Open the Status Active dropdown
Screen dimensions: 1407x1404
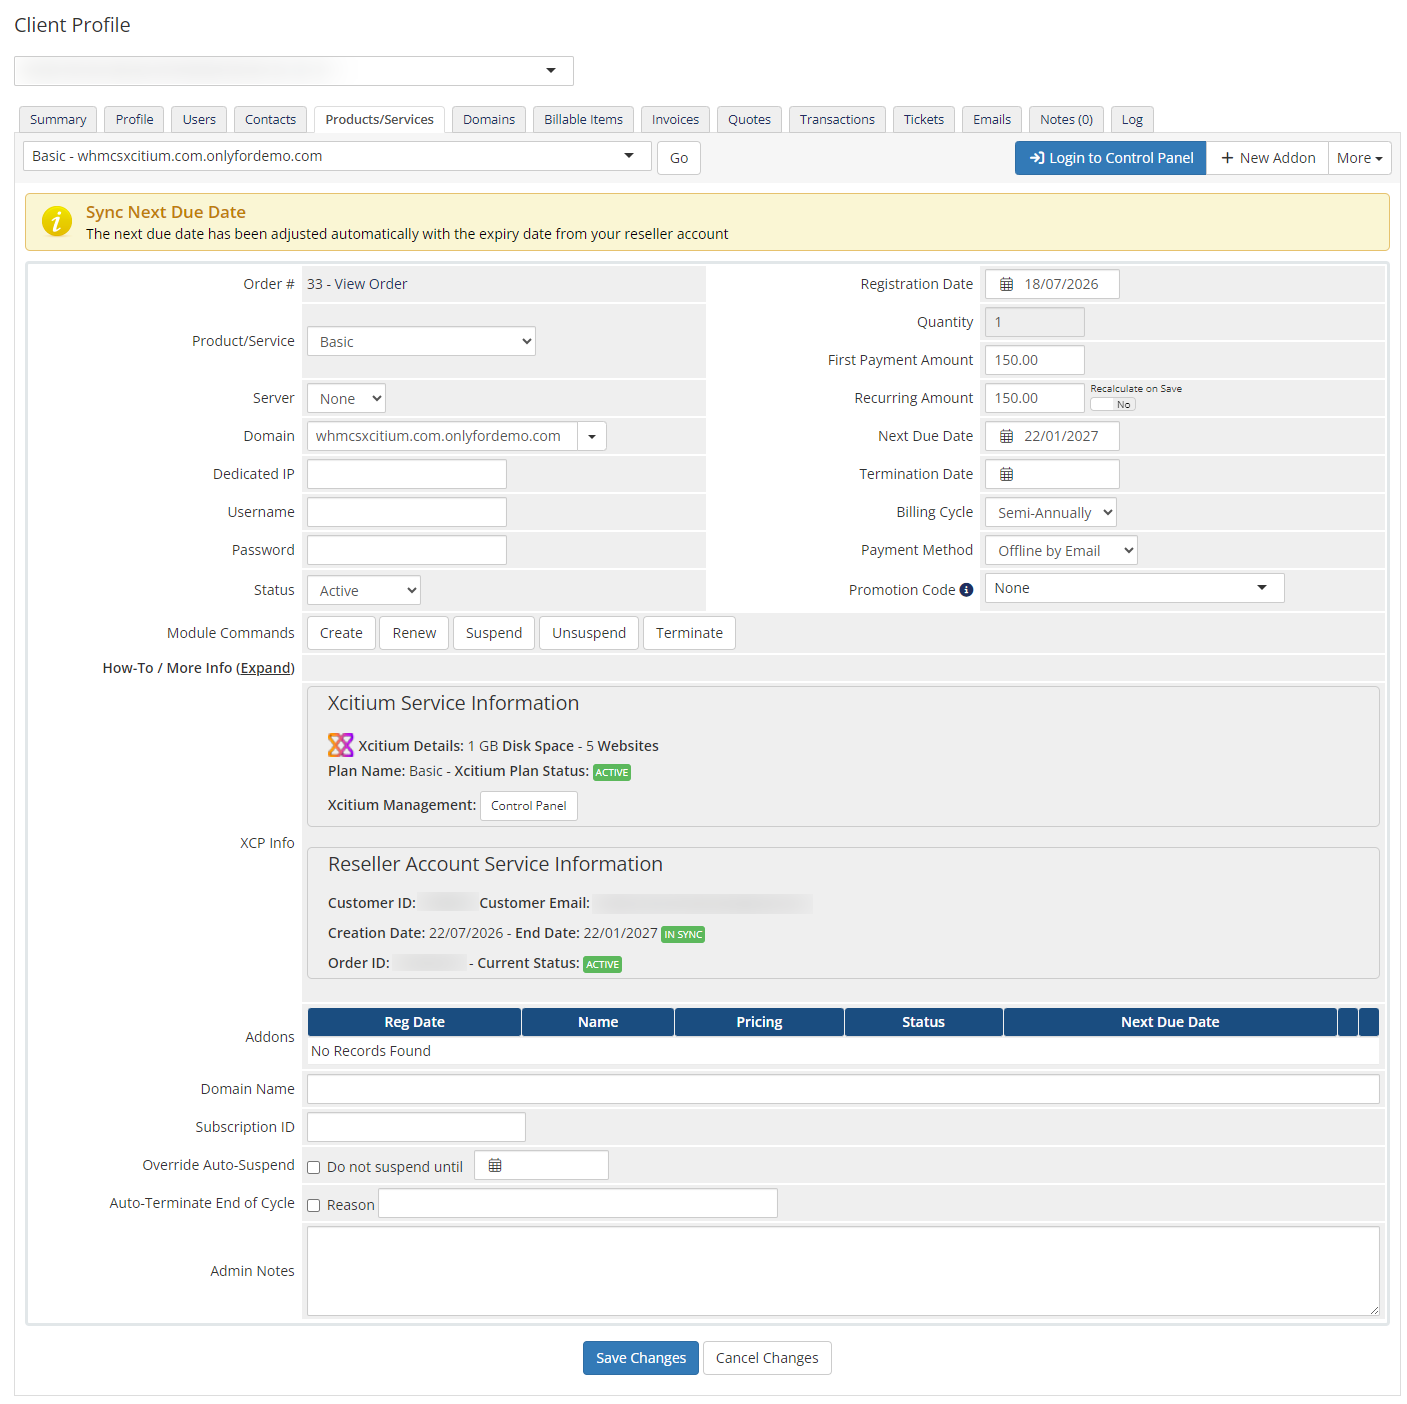[364, 590]
